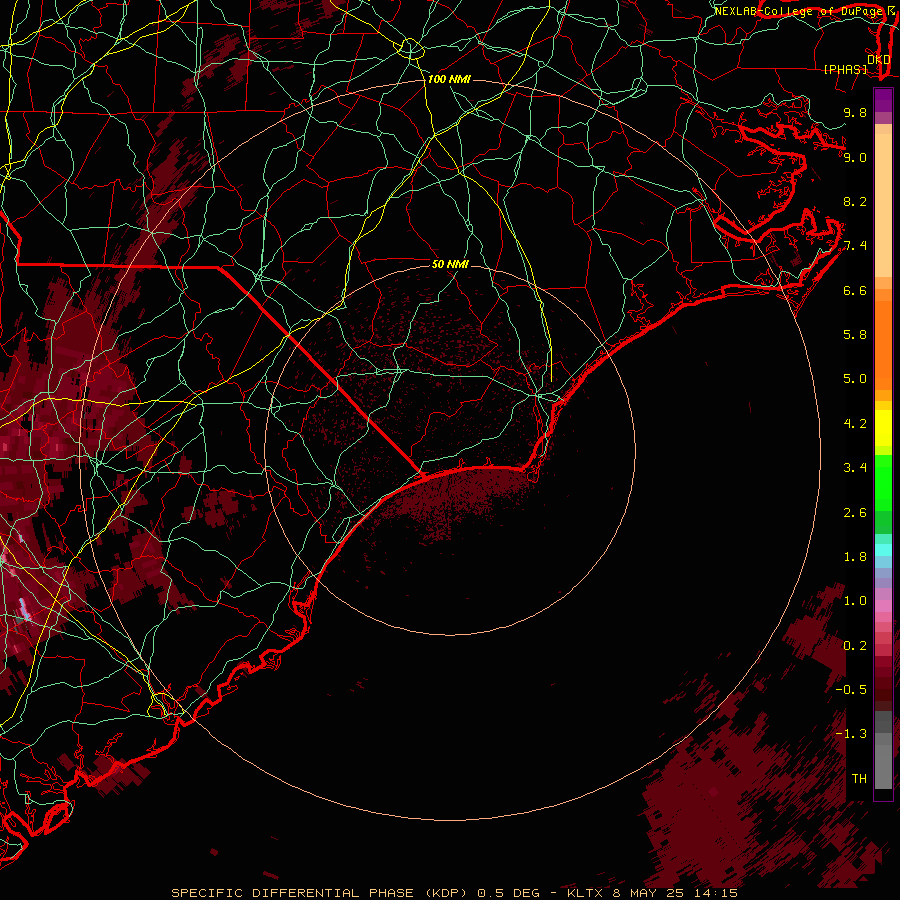Click the purple top segment of color scale
The width and height of the screenshot is (900, 900).
click(883, 100)
